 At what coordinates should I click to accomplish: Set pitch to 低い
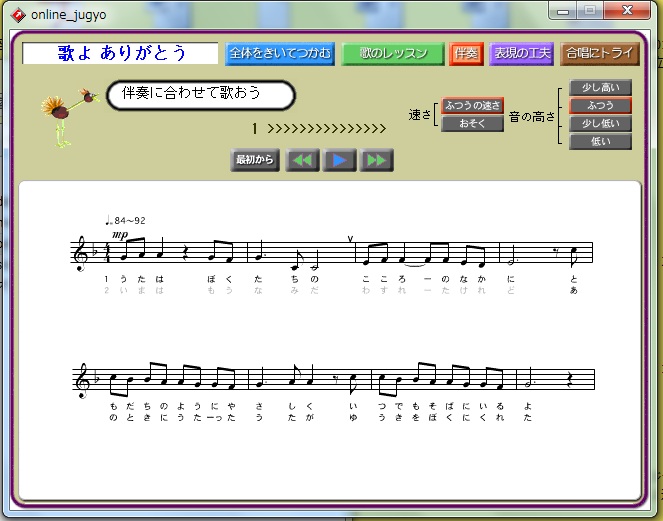pos(600,141)
